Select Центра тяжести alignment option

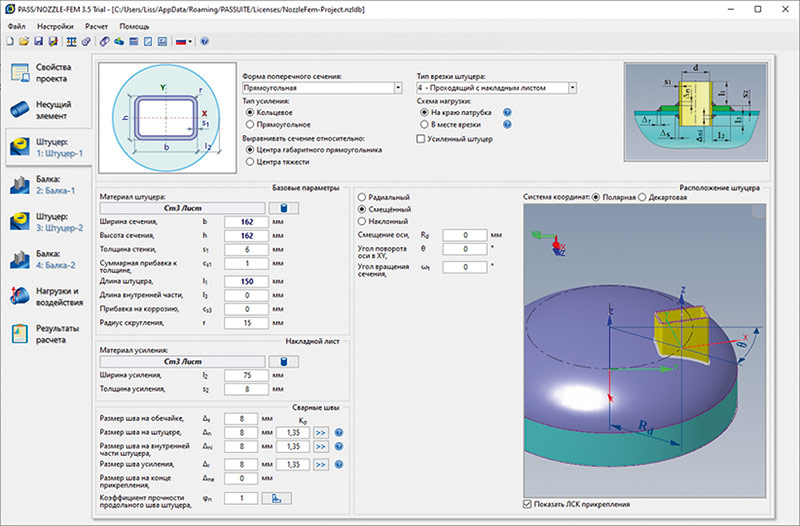(250, 162)
